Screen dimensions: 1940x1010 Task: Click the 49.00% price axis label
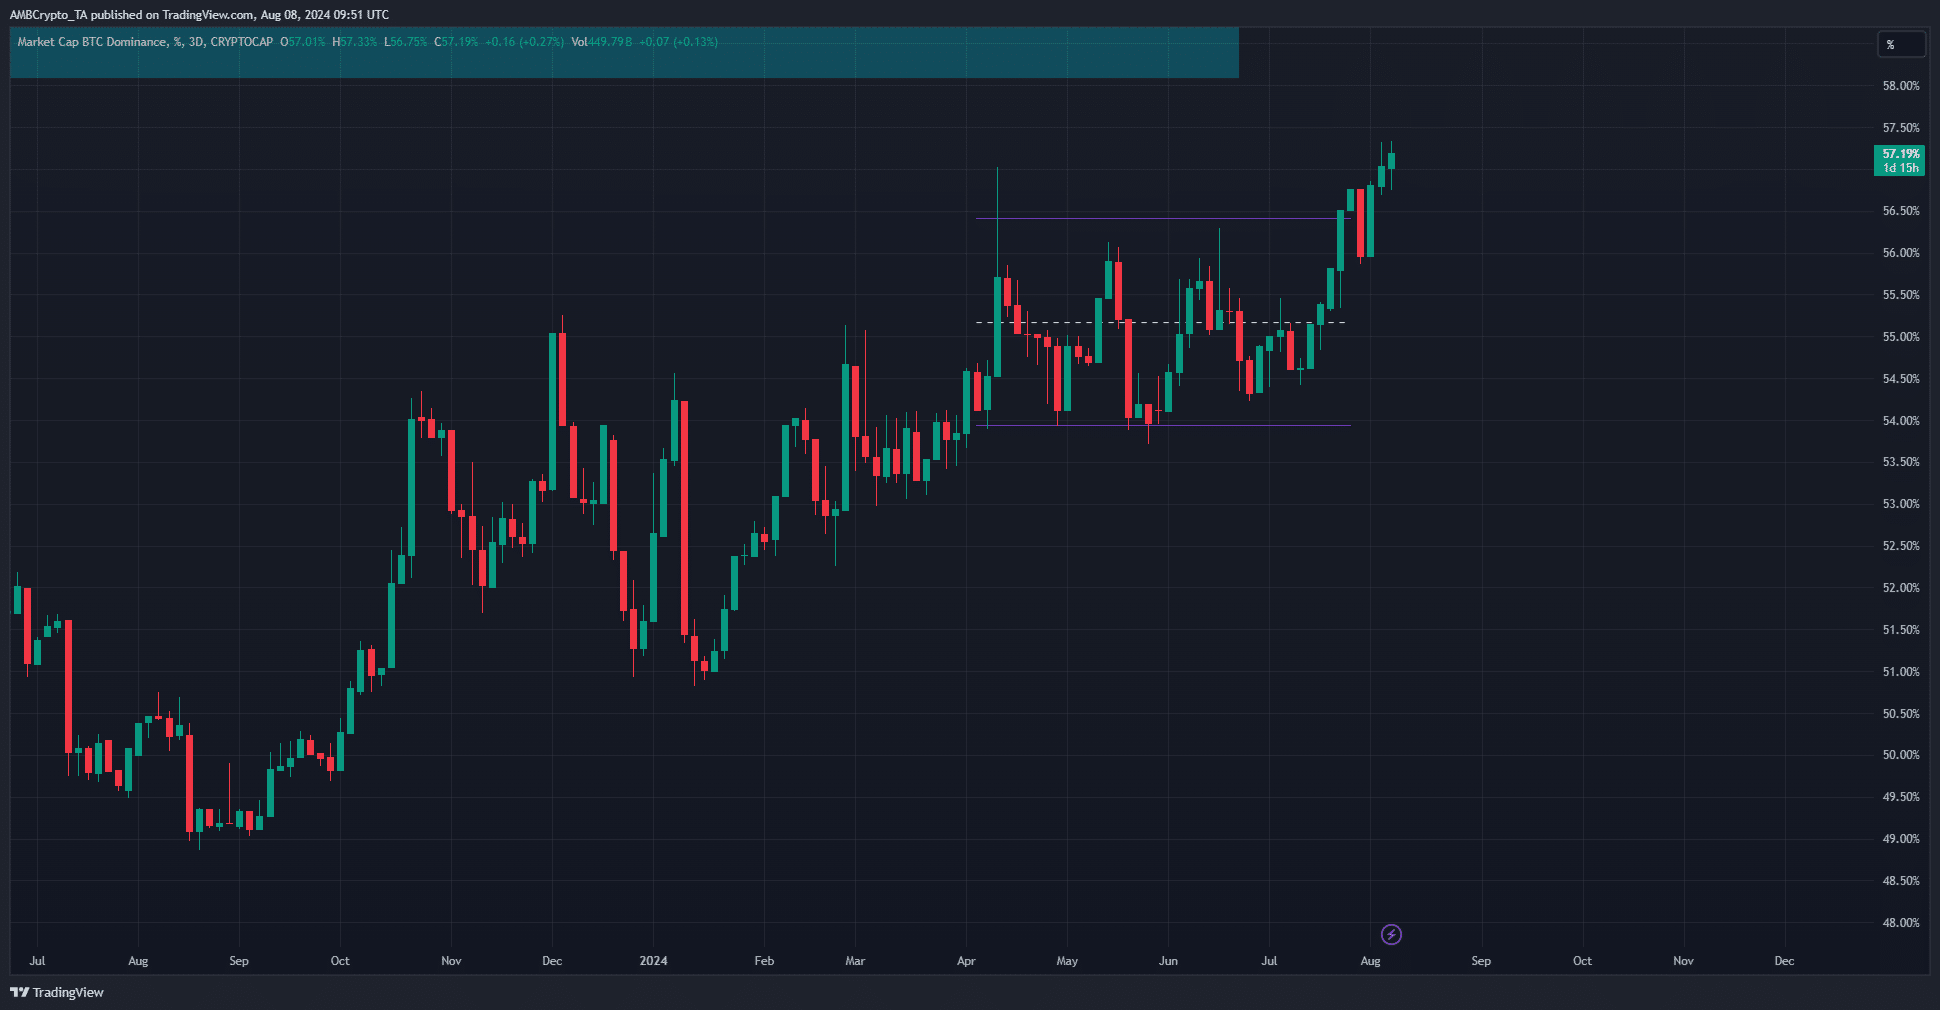[1900, 839]
